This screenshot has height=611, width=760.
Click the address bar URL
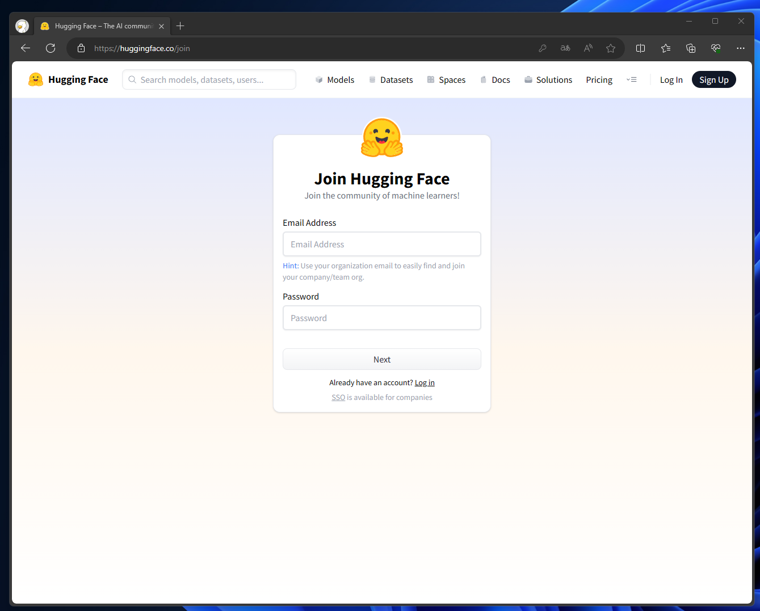pos(142,48)
